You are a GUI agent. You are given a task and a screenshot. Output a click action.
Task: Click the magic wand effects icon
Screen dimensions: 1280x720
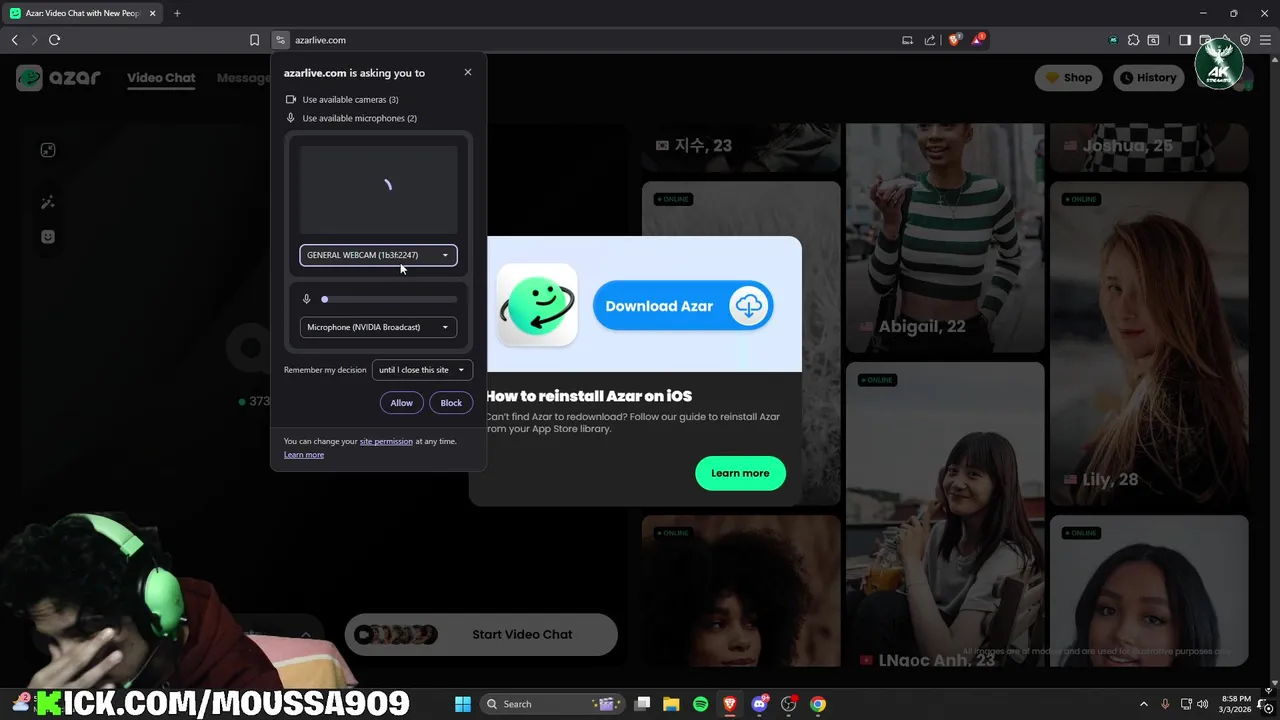tap(48, 203)
